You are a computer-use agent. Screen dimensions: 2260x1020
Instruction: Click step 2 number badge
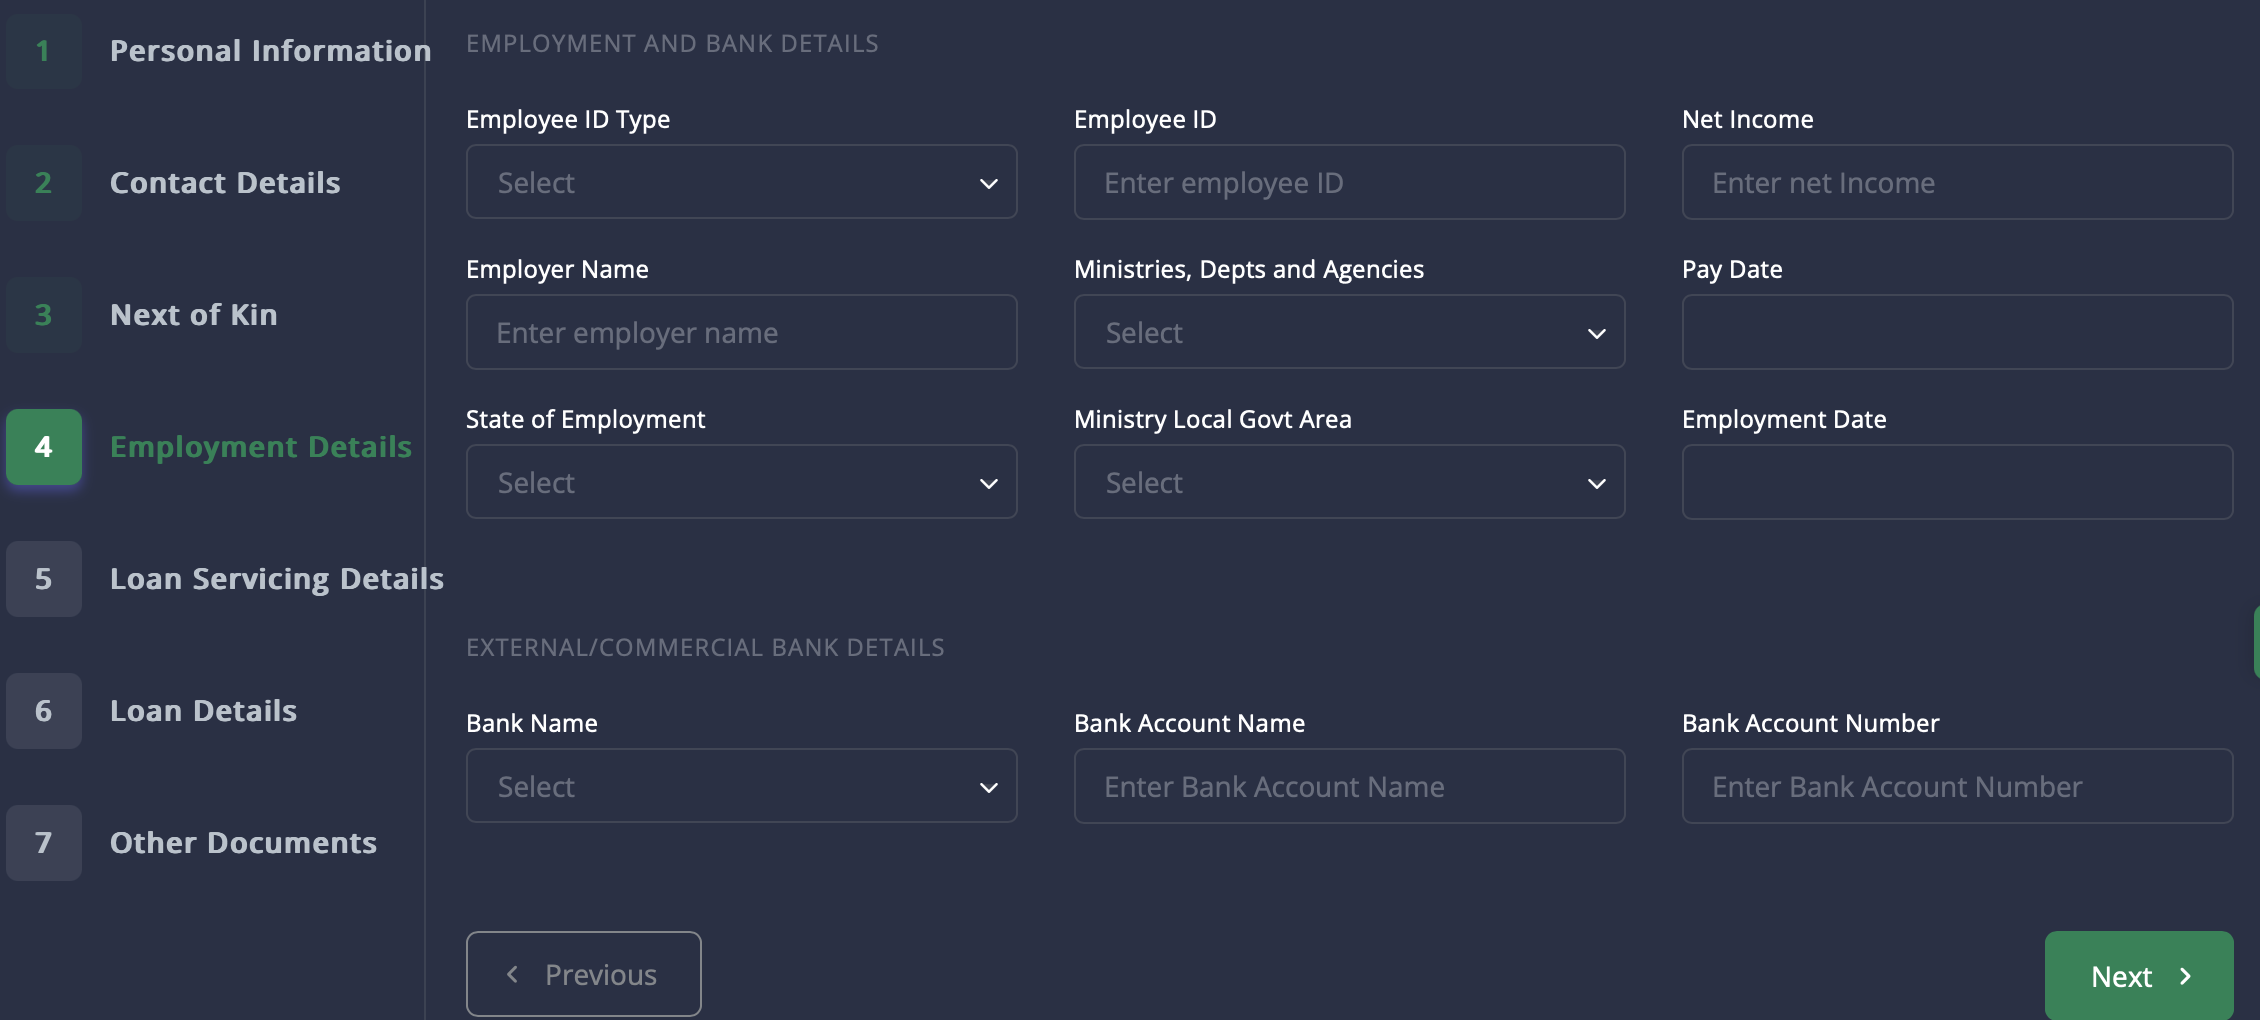click(43, 183)
